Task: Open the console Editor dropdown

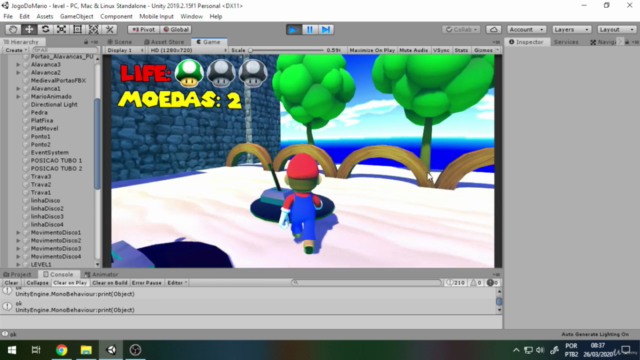Action: pos(177,282)
